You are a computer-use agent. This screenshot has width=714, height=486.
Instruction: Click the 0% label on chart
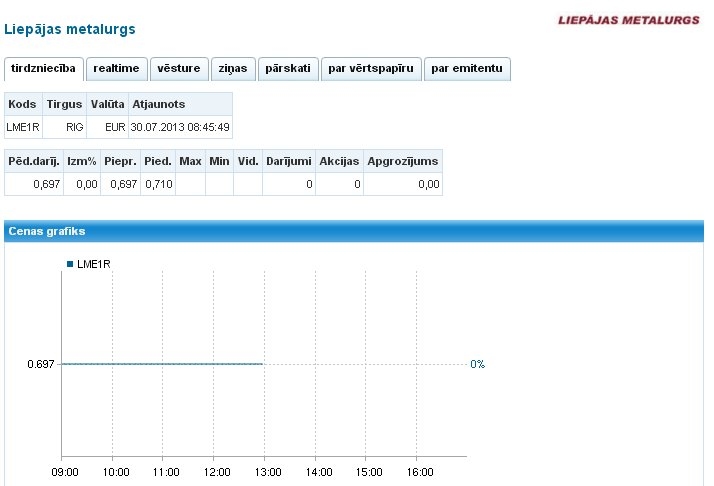point(478,364)
